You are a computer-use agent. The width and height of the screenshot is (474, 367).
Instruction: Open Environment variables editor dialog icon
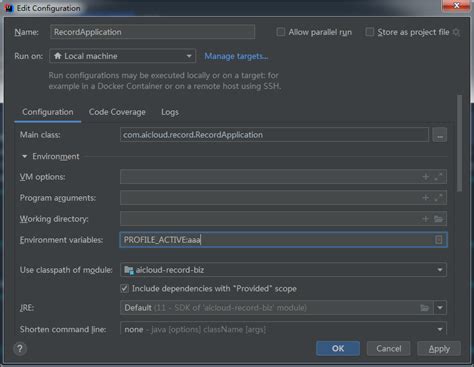(439, 240)
